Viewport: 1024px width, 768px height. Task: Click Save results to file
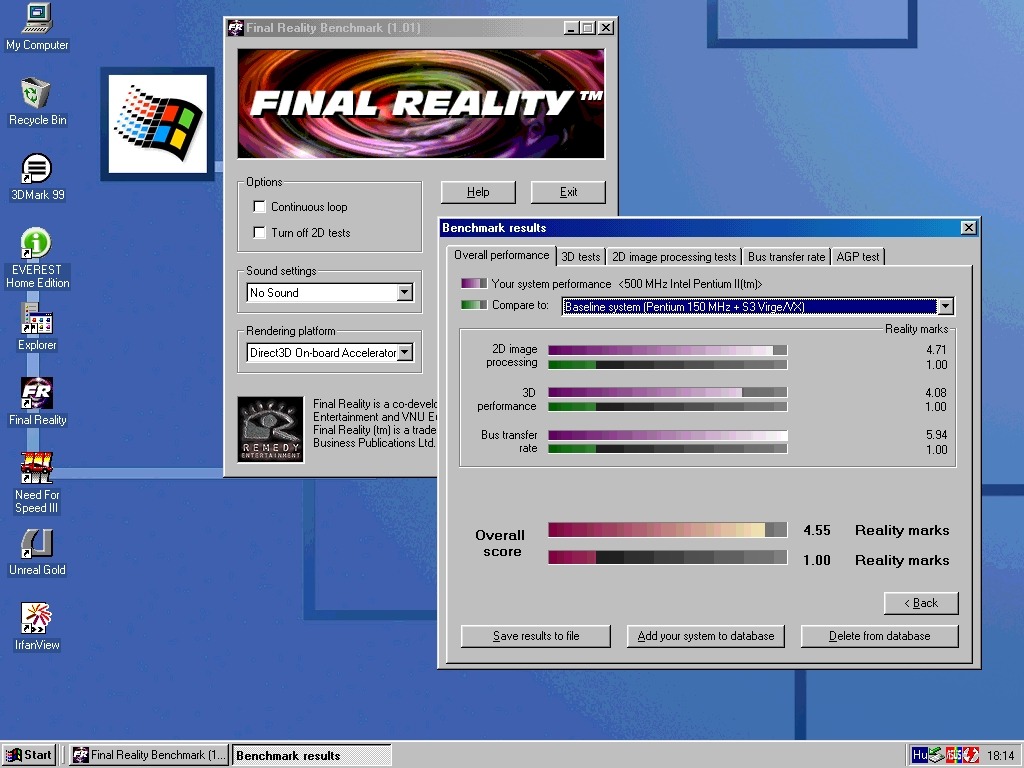(x=536, y=636)
